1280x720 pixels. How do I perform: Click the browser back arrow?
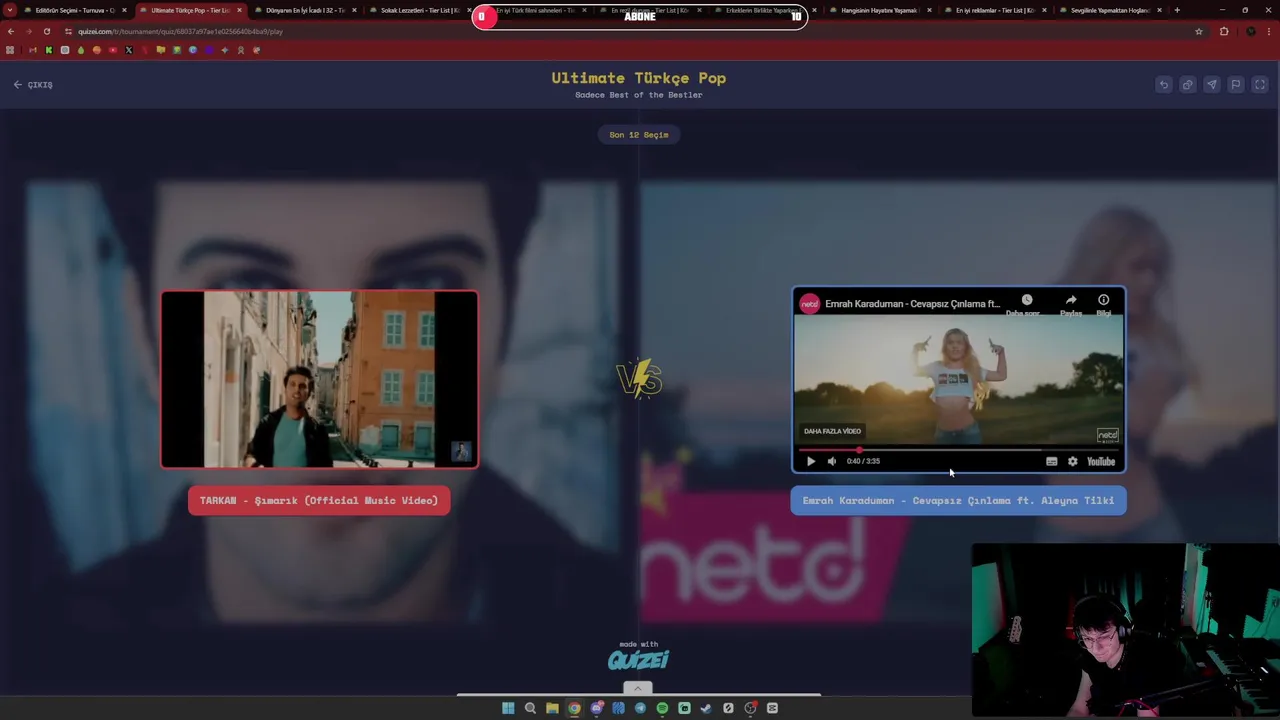tap(11, 31)
